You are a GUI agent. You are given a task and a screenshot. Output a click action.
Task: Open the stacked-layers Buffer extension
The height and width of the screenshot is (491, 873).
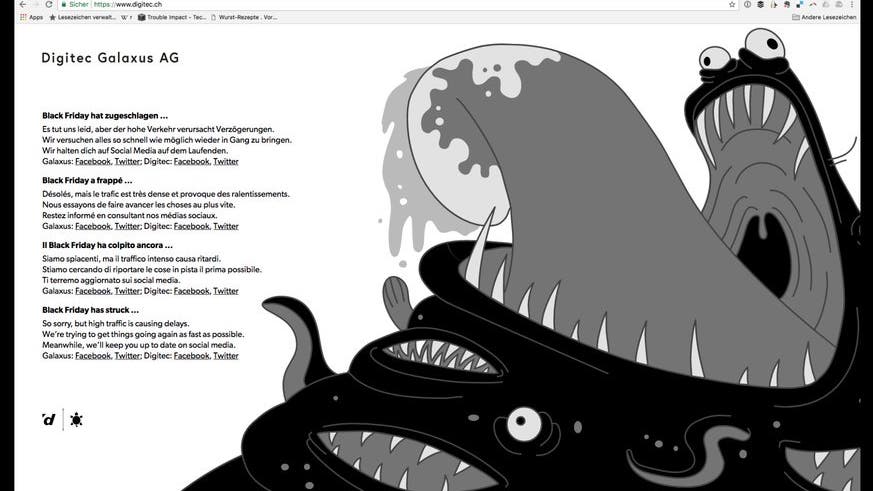761,4
